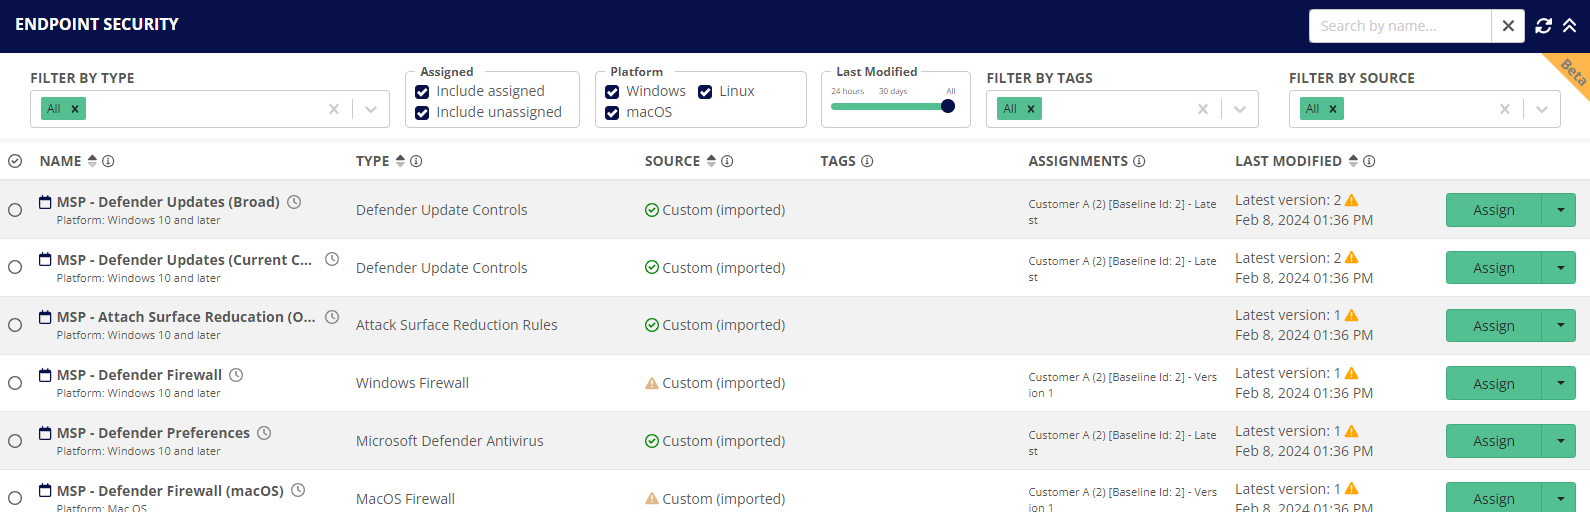Open the MSP - Attach Surface Reducation policy
The width and height of the screenshot is (1590, 512).
point(186,317)
